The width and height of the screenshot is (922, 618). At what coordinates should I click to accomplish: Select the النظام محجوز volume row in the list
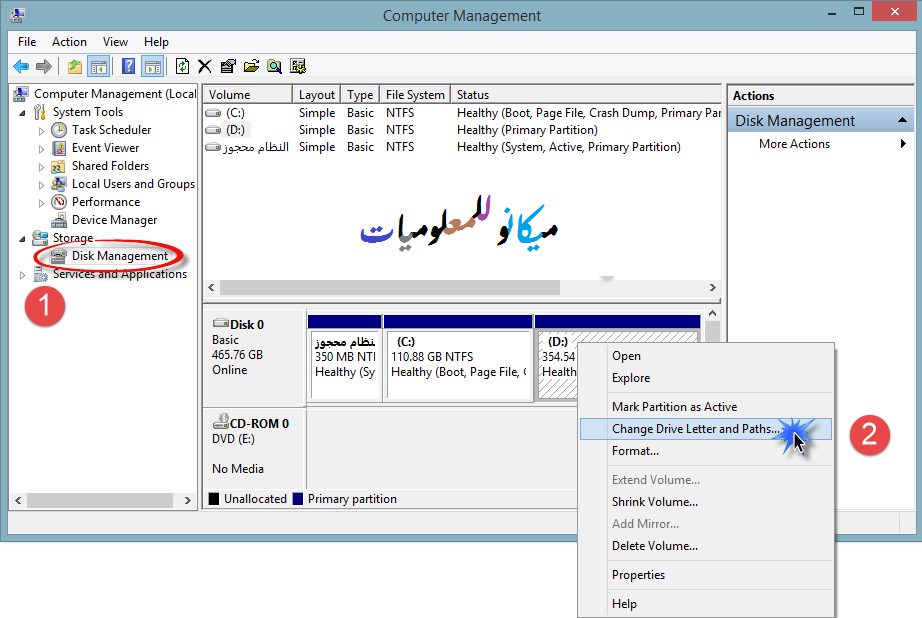click(x=462, y=147)
